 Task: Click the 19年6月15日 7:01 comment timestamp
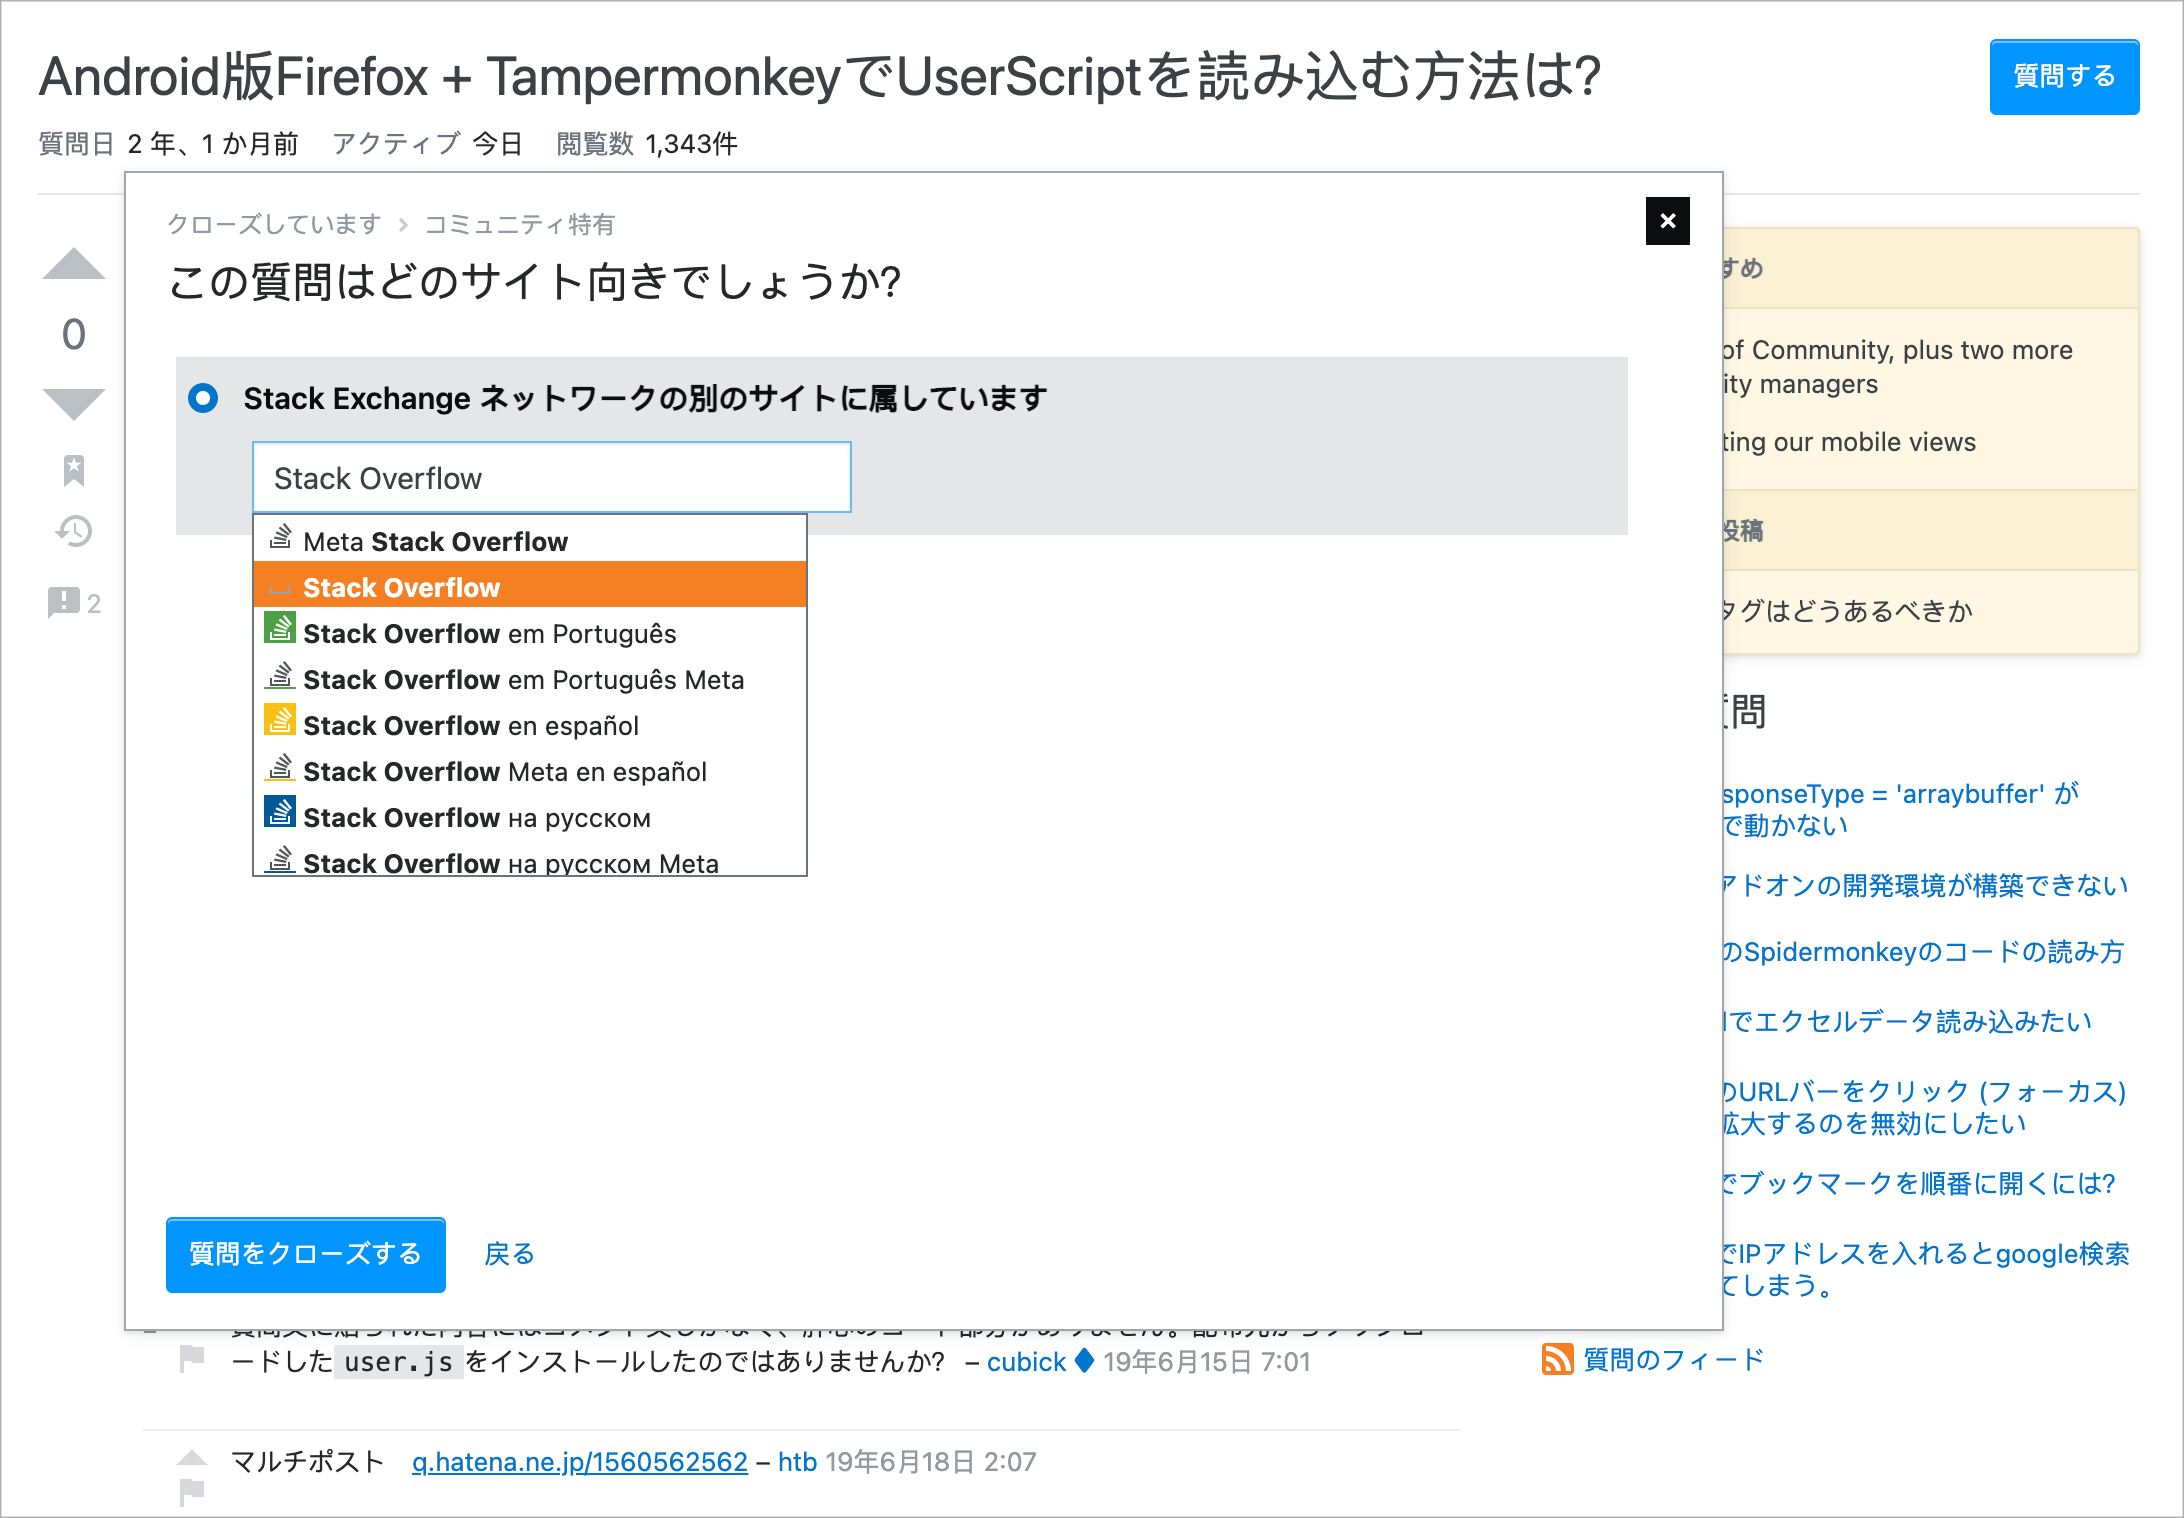coord(1207,1362)
